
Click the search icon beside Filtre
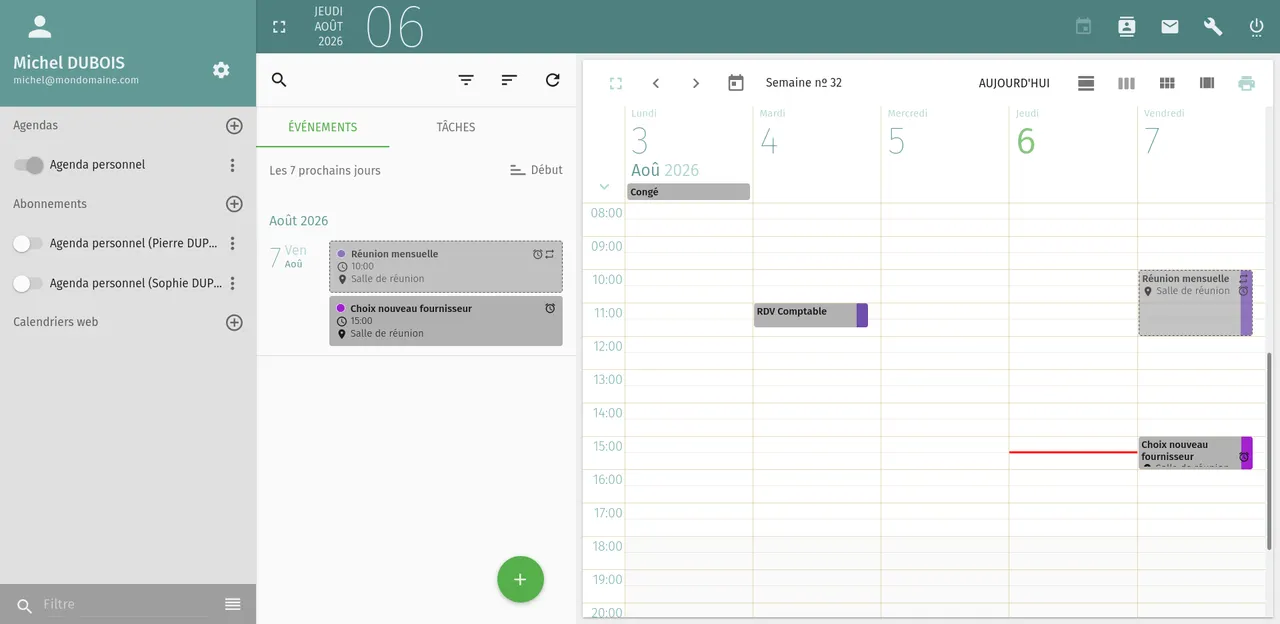pos(24,606)
